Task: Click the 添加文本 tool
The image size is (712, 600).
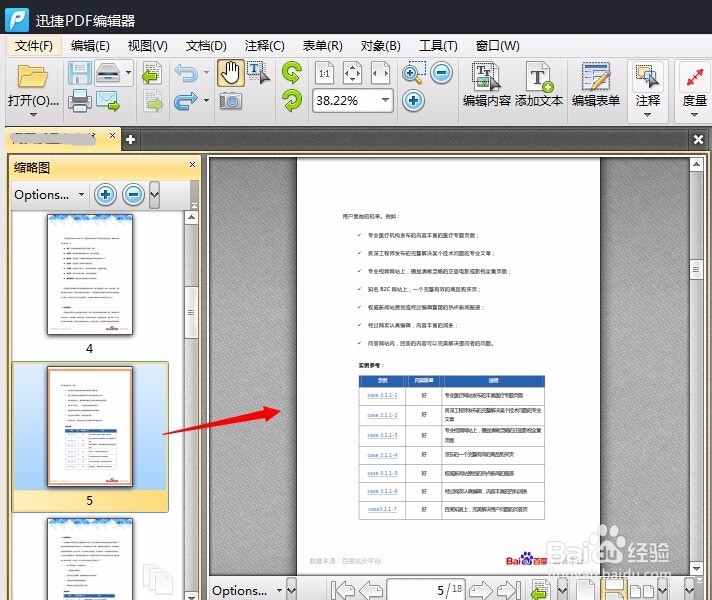Action: click(539, 85)
